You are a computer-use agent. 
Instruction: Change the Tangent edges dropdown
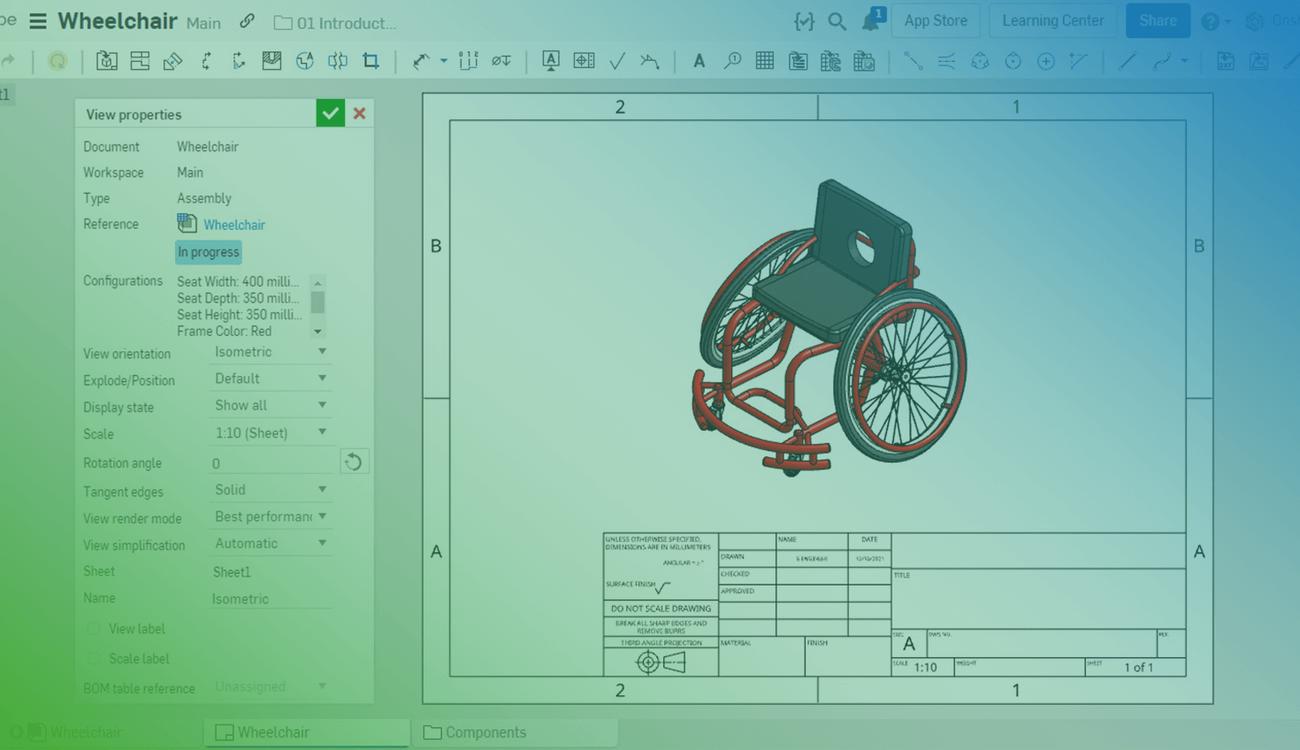click(270, 489)
